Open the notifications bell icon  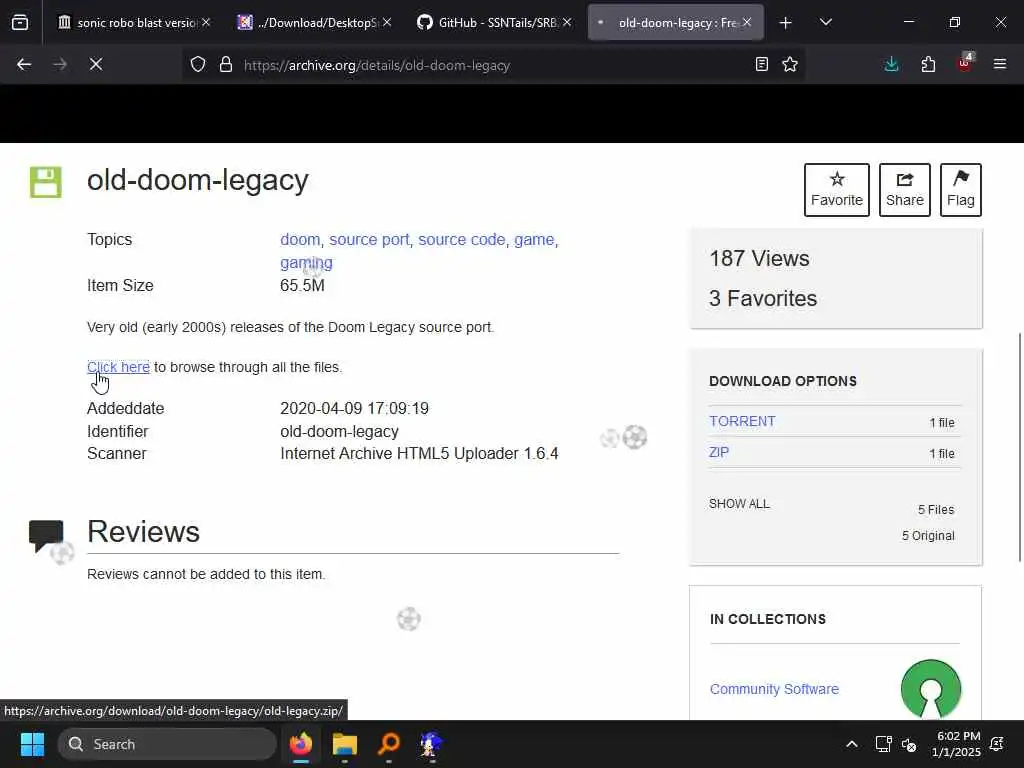click(x=997, y=744)
